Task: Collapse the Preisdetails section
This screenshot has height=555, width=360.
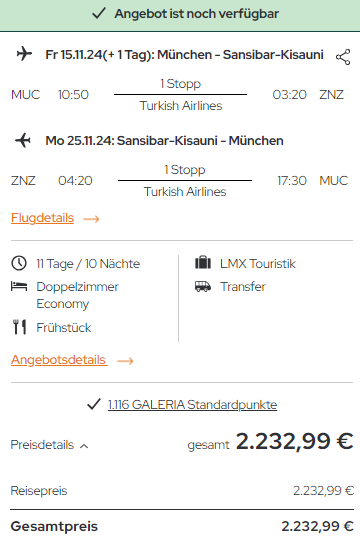Action: point(49,445)
